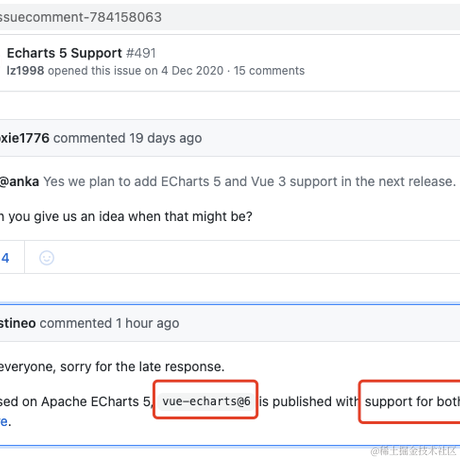Screen dimensions: 460x460
Task: Click the blue link ending in 'e.'
Action: (5, 422)
